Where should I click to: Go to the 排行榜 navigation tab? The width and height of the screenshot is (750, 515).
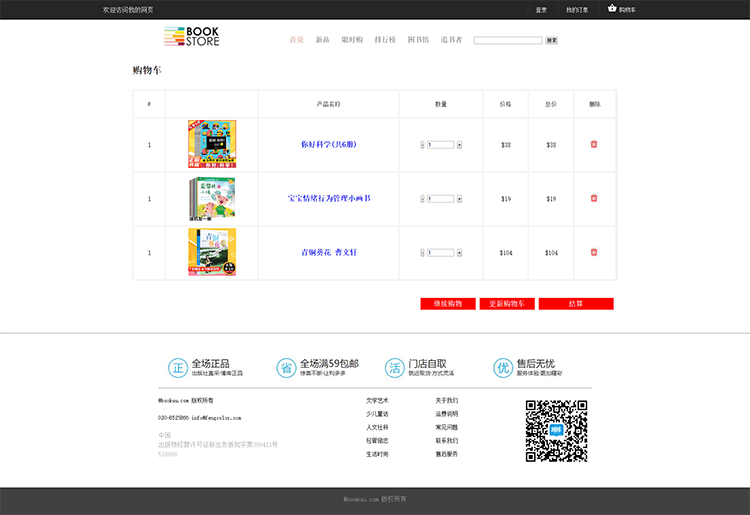tap(385, 40)
